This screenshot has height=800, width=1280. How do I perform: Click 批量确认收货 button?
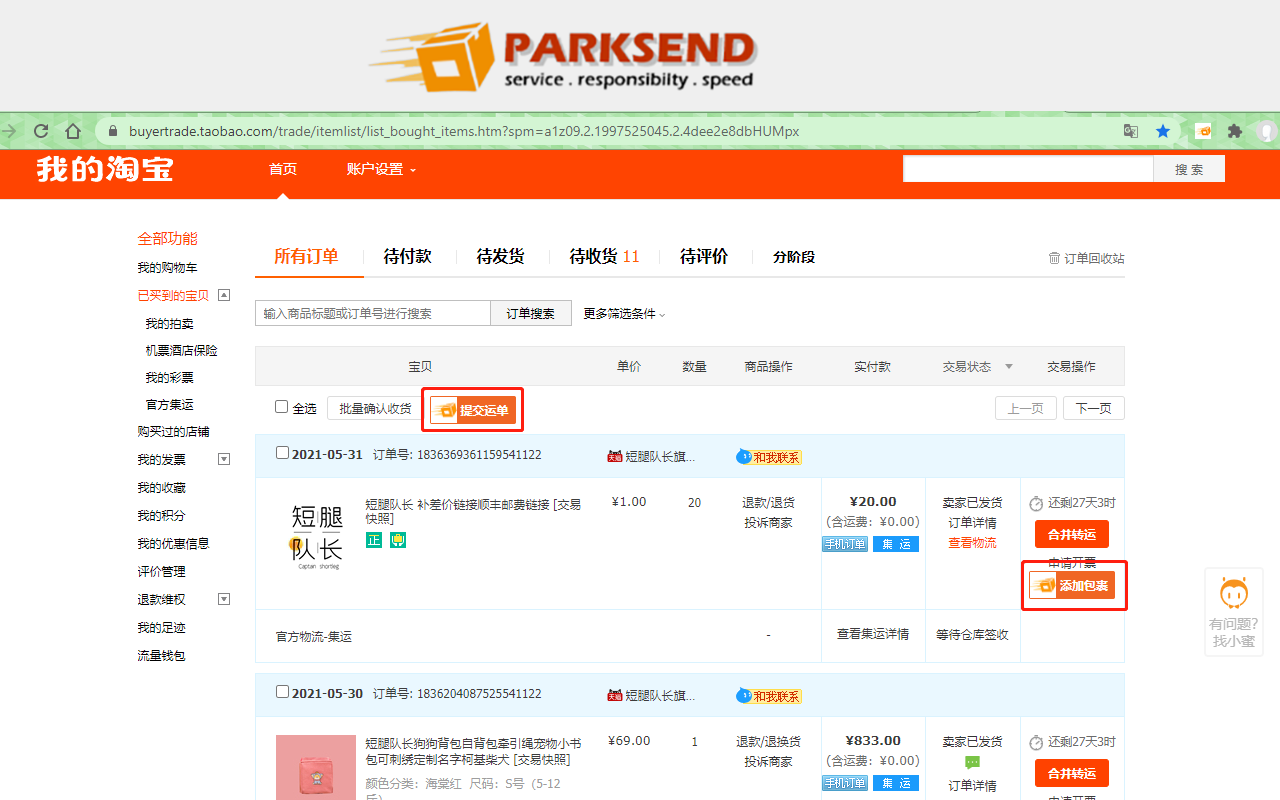tap(374, 408)
